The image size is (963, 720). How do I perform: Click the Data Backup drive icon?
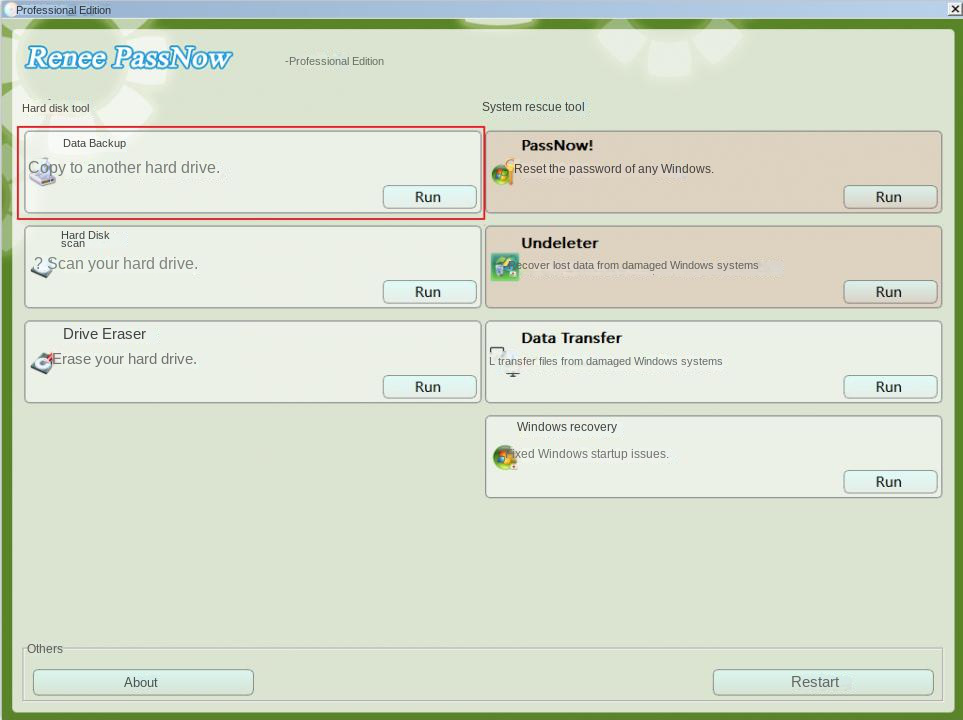click(x=42, y=173)
